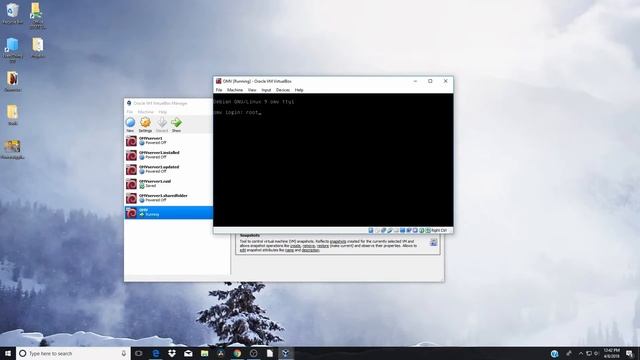Open Machine menu in VirtualBox Manager window
This screenshot has width=640, height=360.
146,112
